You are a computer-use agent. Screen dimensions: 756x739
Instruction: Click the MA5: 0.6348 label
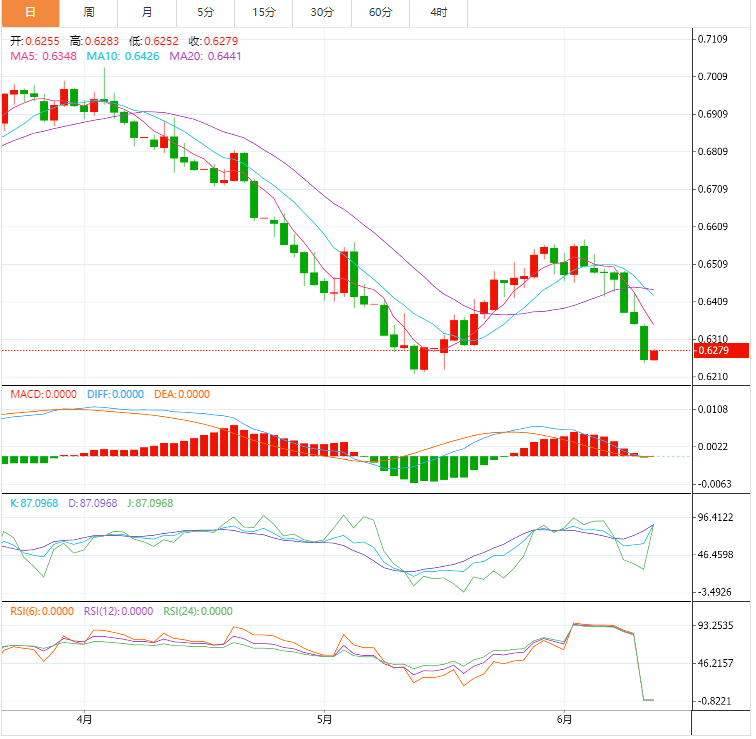point(43,56)
